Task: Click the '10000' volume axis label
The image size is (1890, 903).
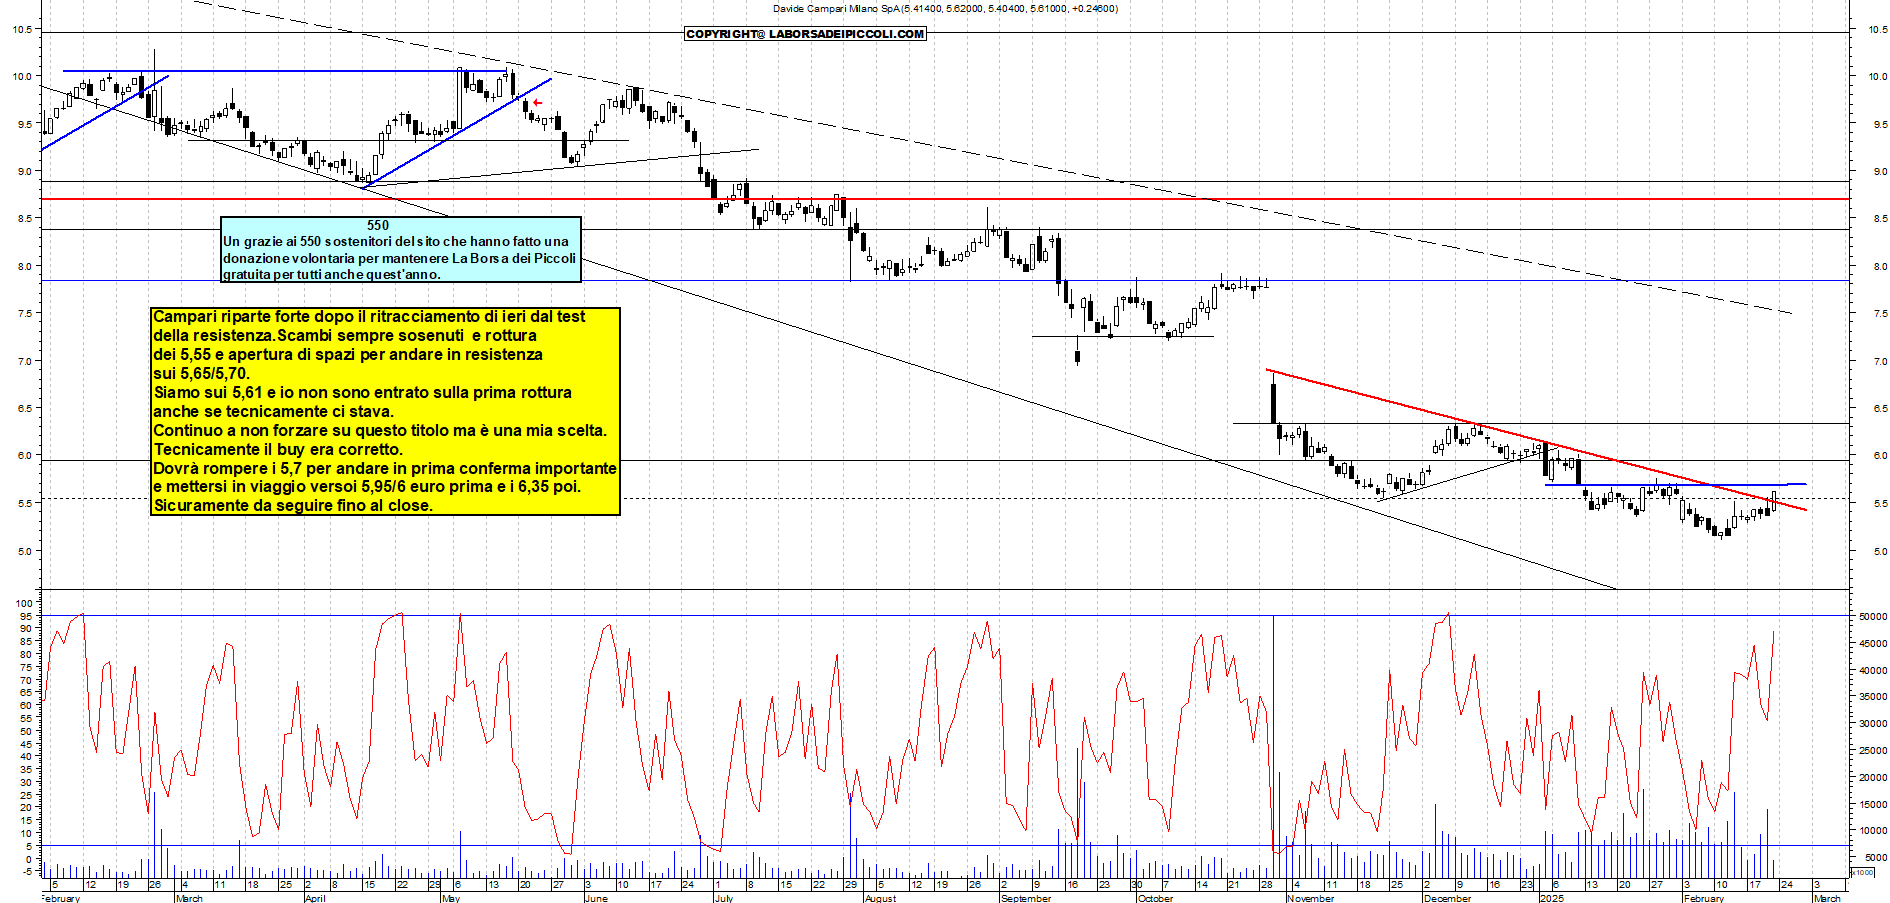Action: (1873, 830)
